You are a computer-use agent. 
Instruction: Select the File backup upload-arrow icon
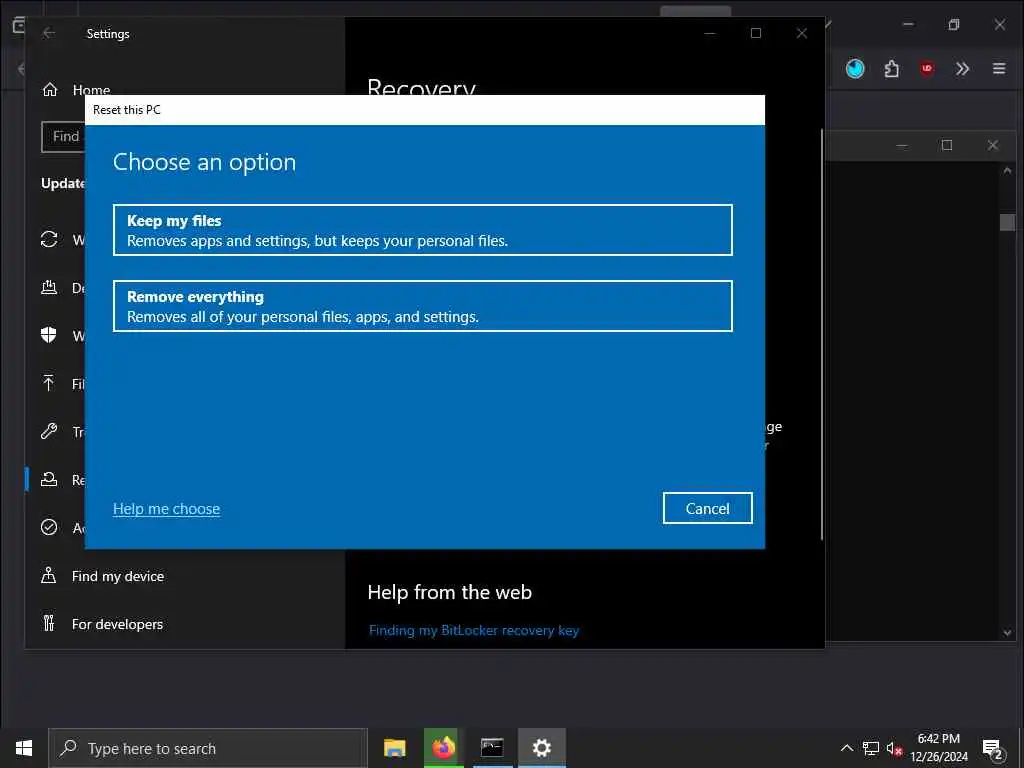point(49,383)
